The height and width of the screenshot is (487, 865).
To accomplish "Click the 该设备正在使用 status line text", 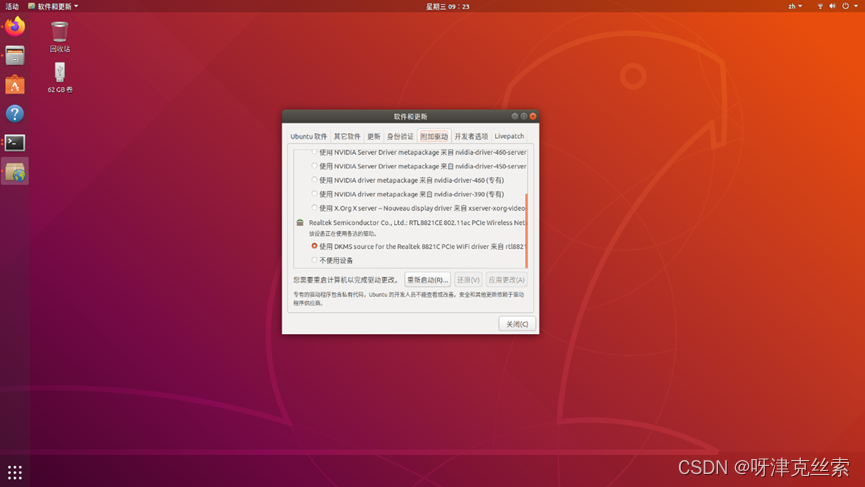I will (x=342, y=234).
